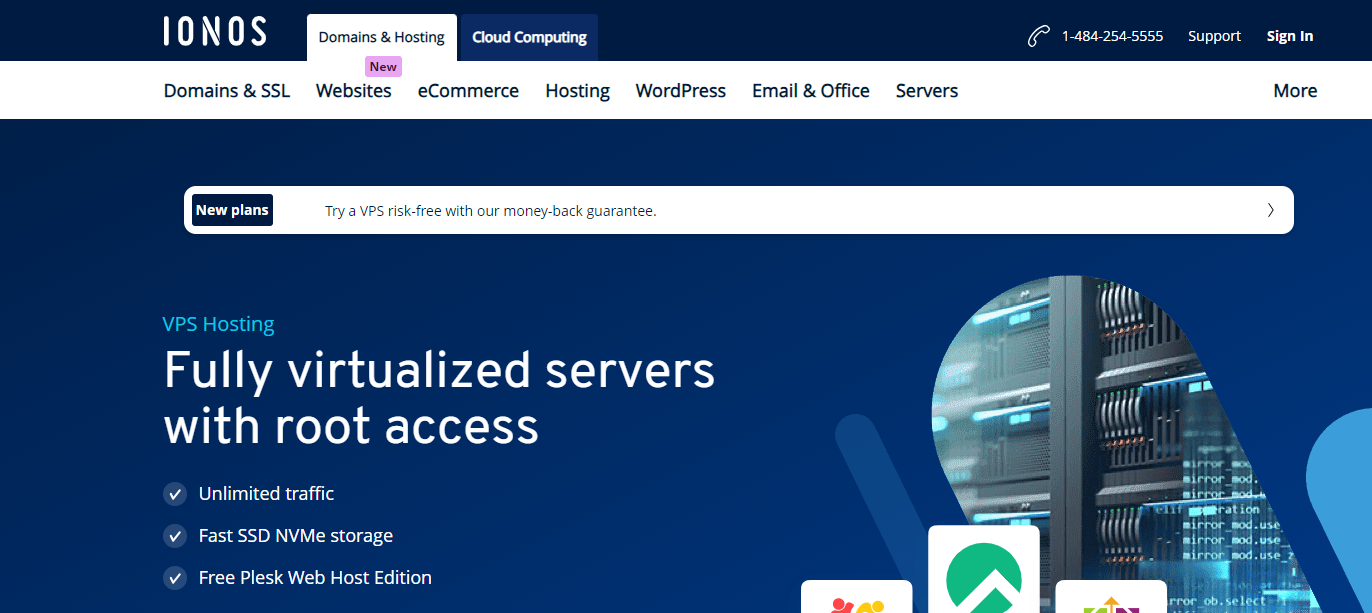Click the 'Unlimited traffic' text

click(x=266, y=494)
